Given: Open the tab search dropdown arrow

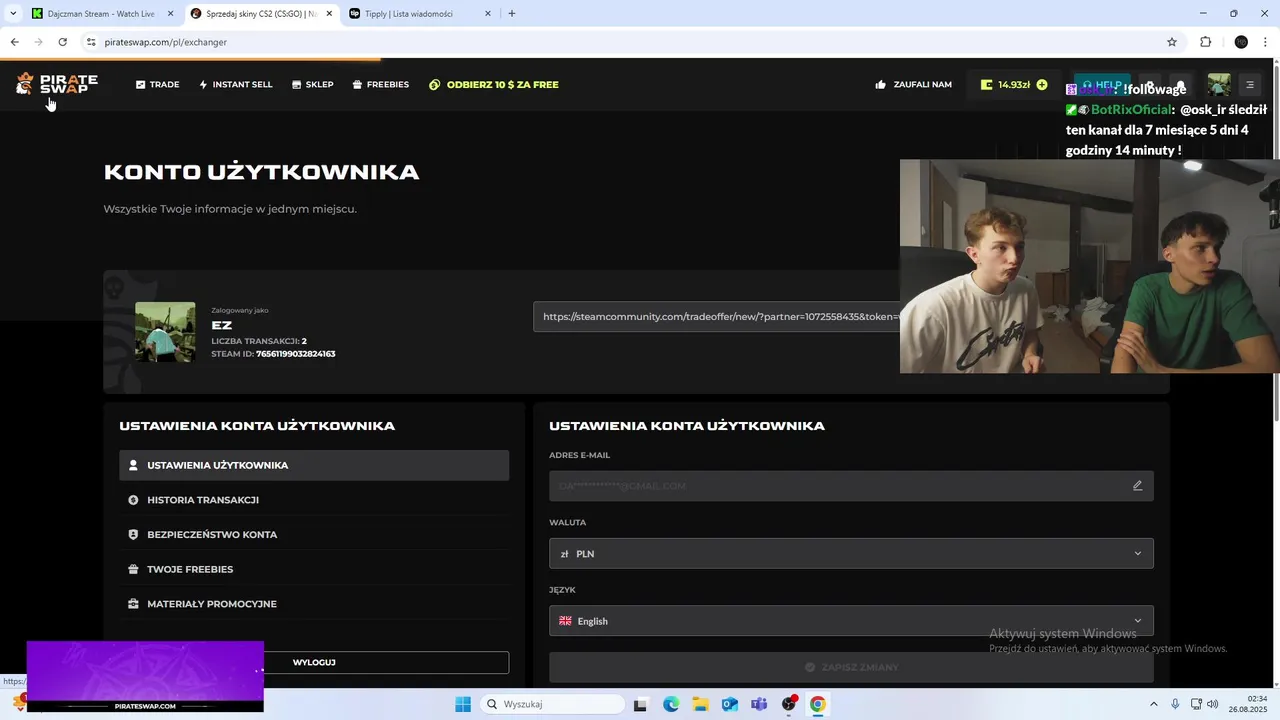Looking at the screenshot, I should pos(12,14).
